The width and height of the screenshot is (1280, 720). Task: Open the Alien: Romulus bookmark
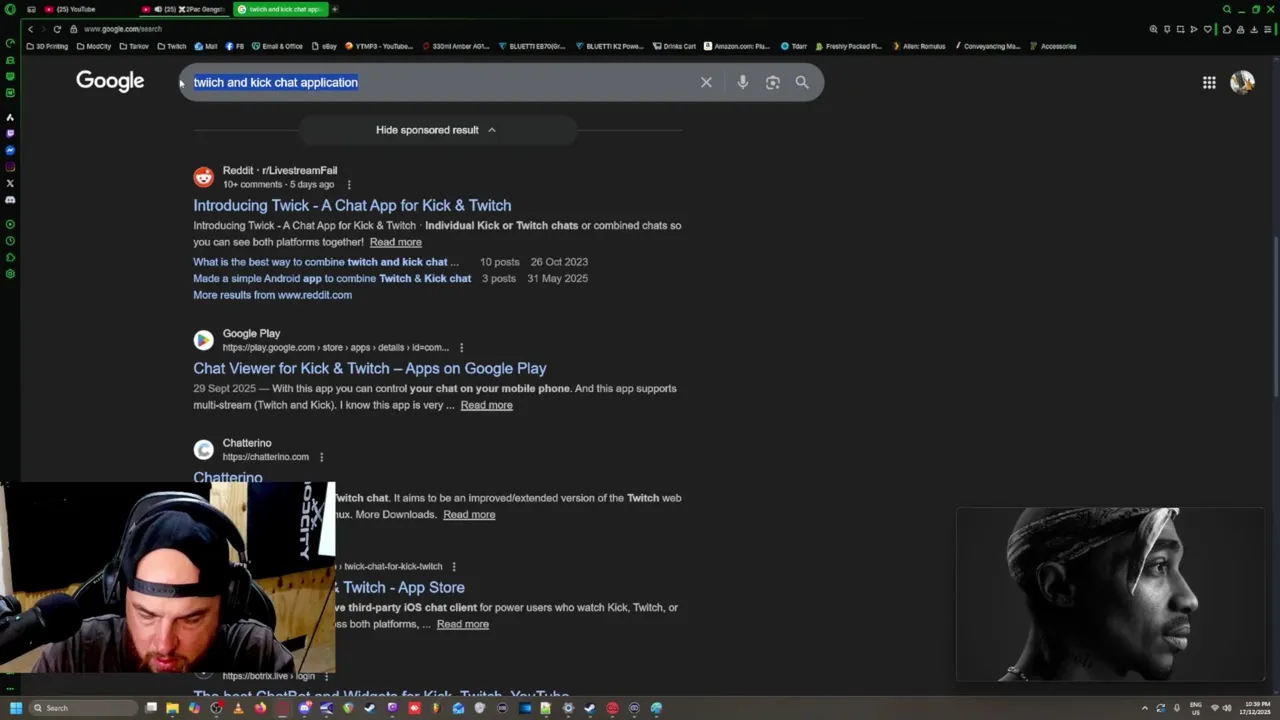tap(918, 46)
